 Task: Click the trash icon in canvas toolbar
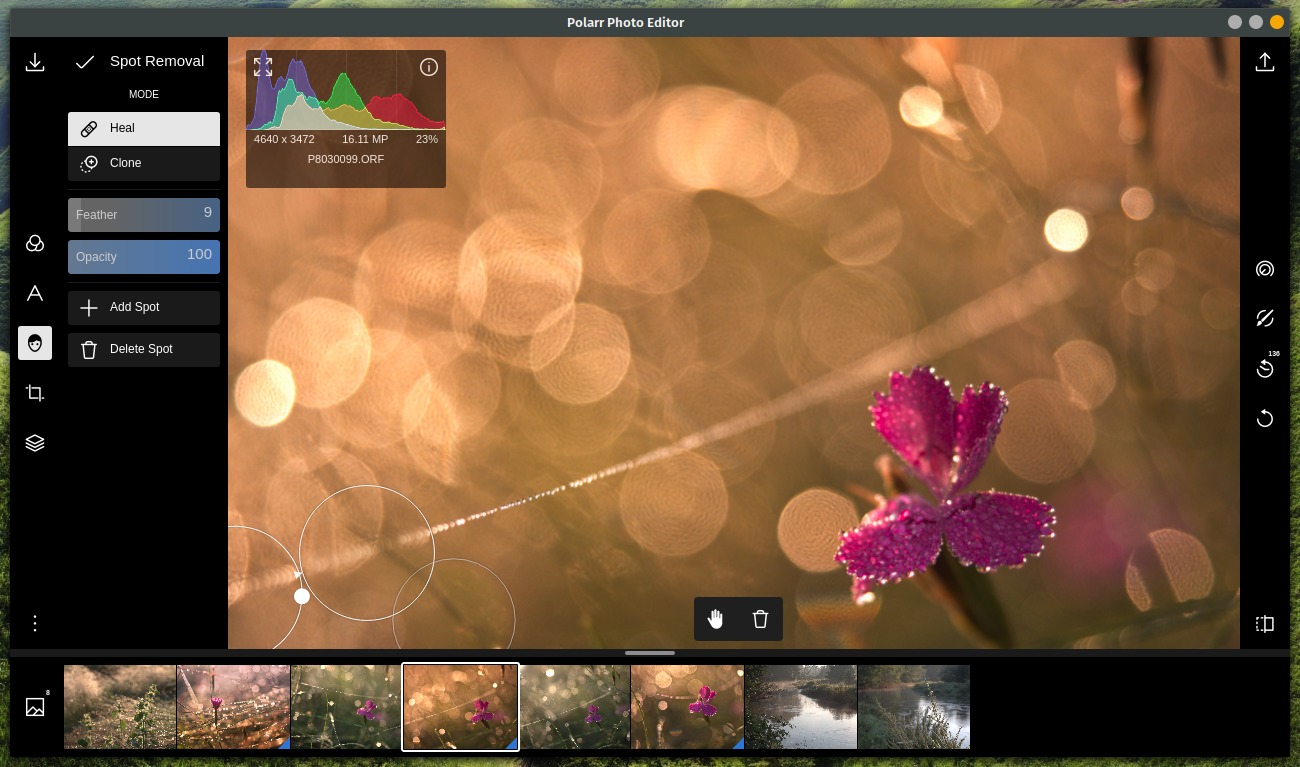pos(760,619)
